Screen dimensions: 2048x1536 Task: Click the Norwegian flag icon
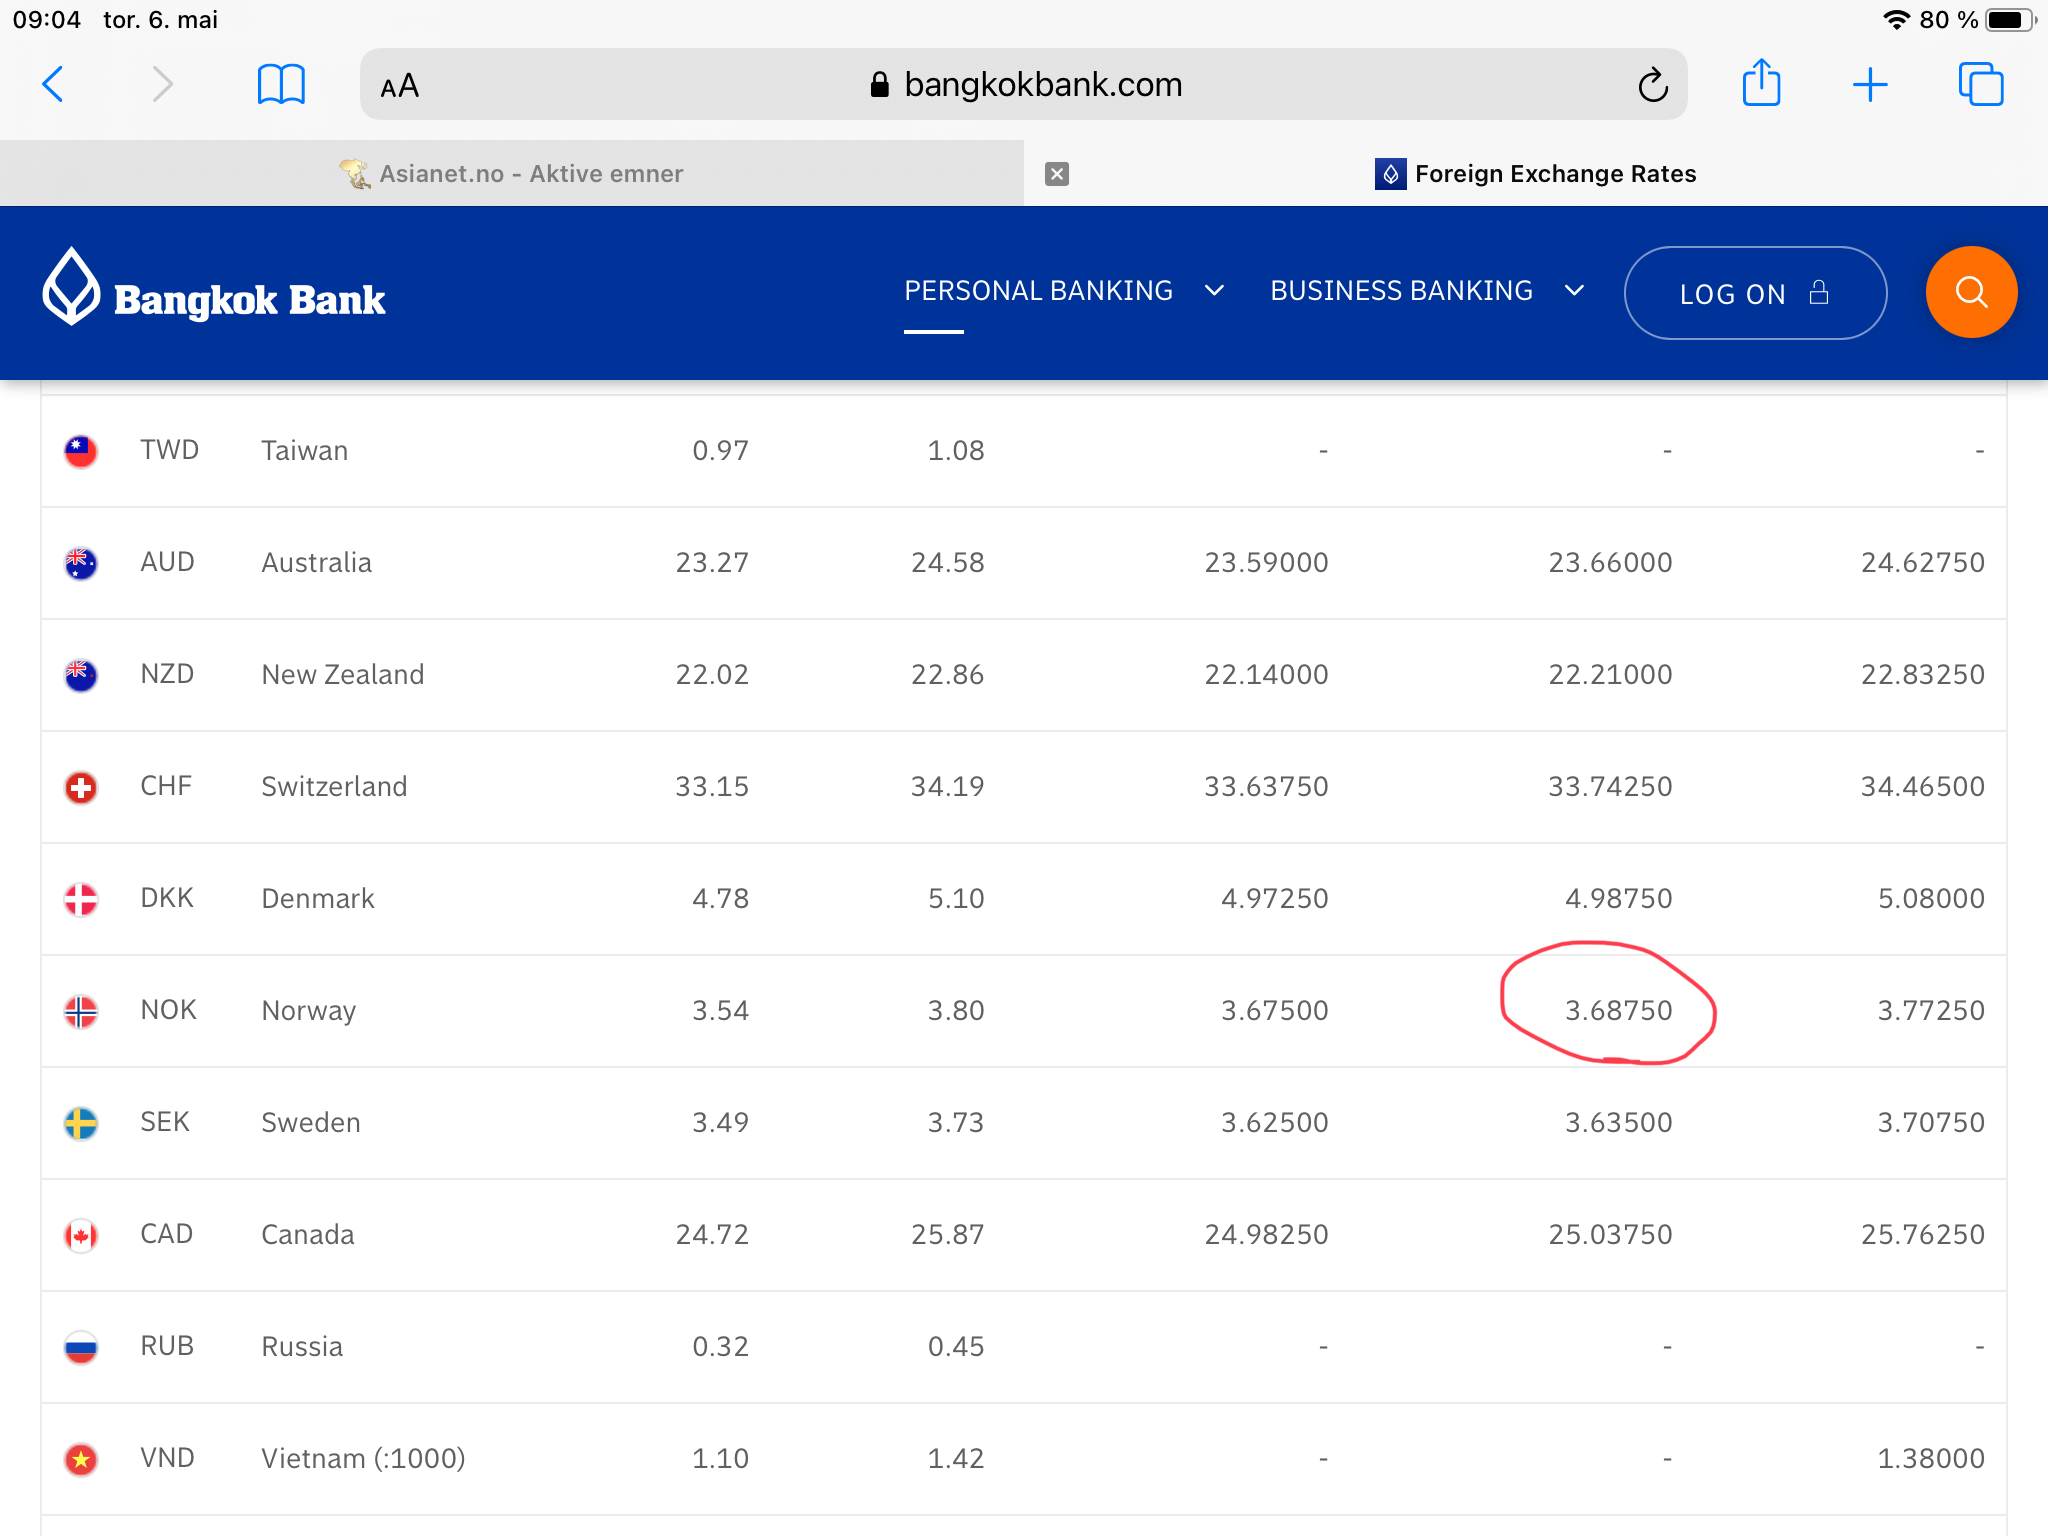(x=81, y=1011)
